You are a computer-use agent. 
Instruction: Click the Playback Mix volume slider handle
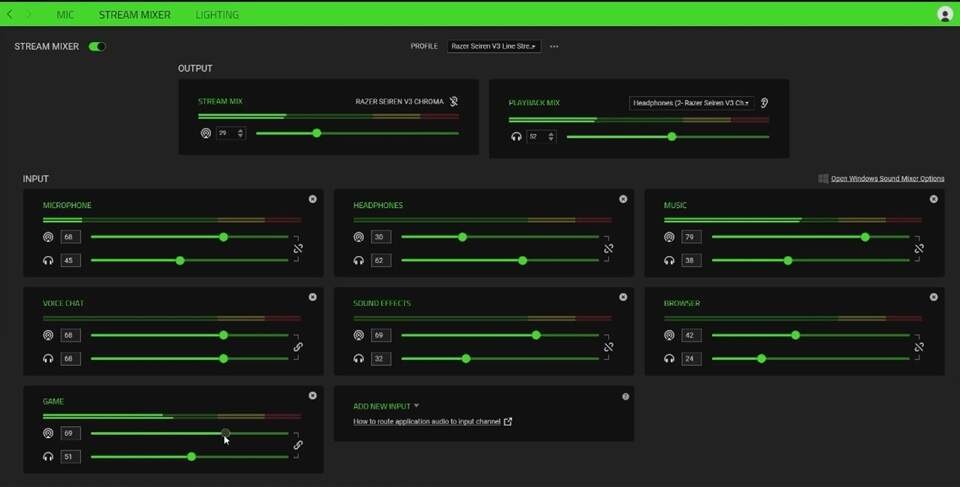pos(672,137)
